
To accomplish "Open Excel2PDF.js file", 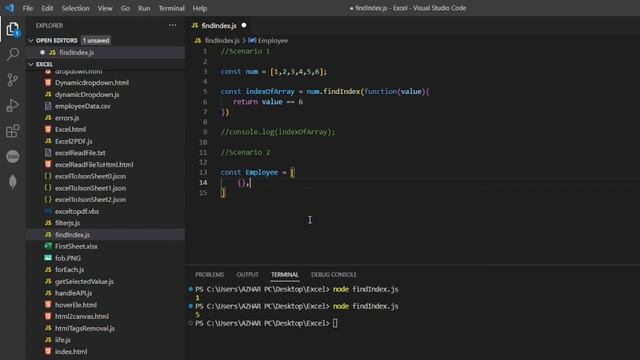I will (x=73, y=141).
